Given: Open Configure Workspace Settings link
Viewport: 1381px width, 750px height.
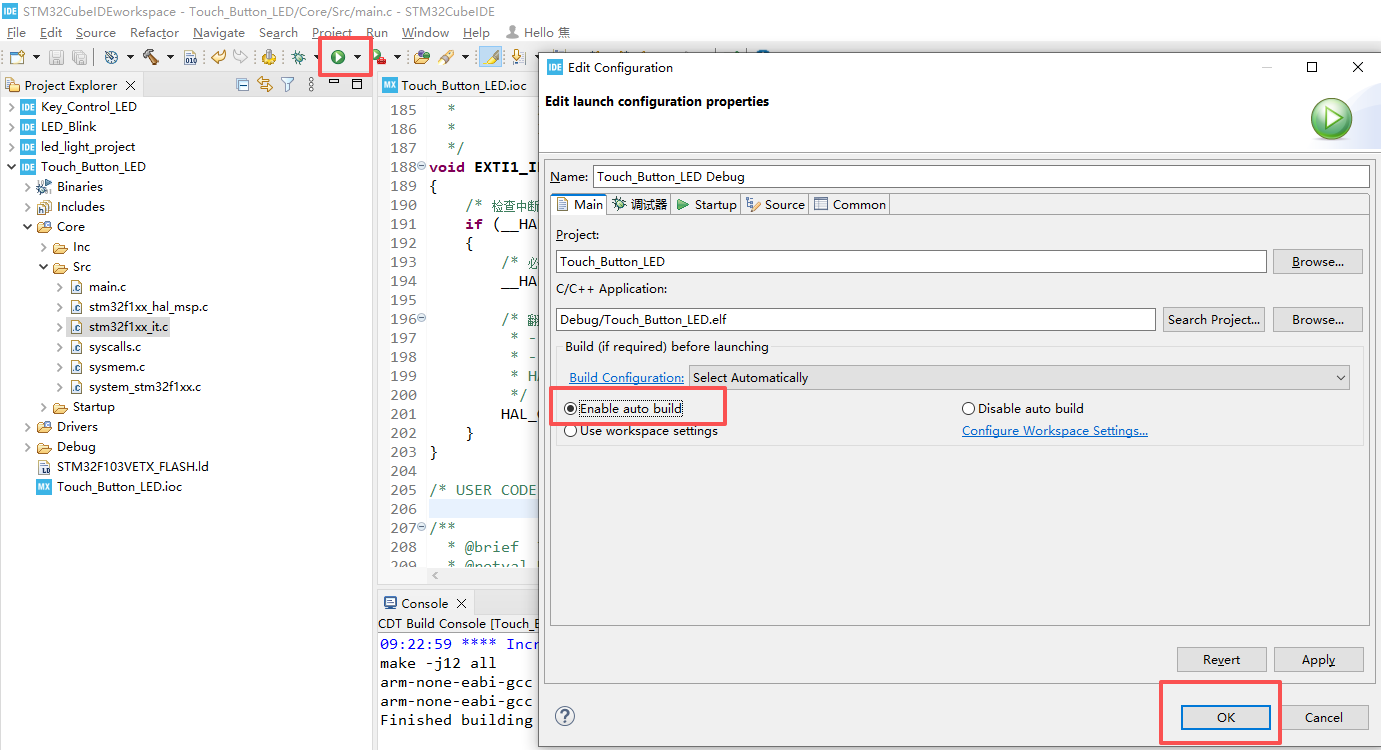Looking at the screenshot, I should (1055, 431).
